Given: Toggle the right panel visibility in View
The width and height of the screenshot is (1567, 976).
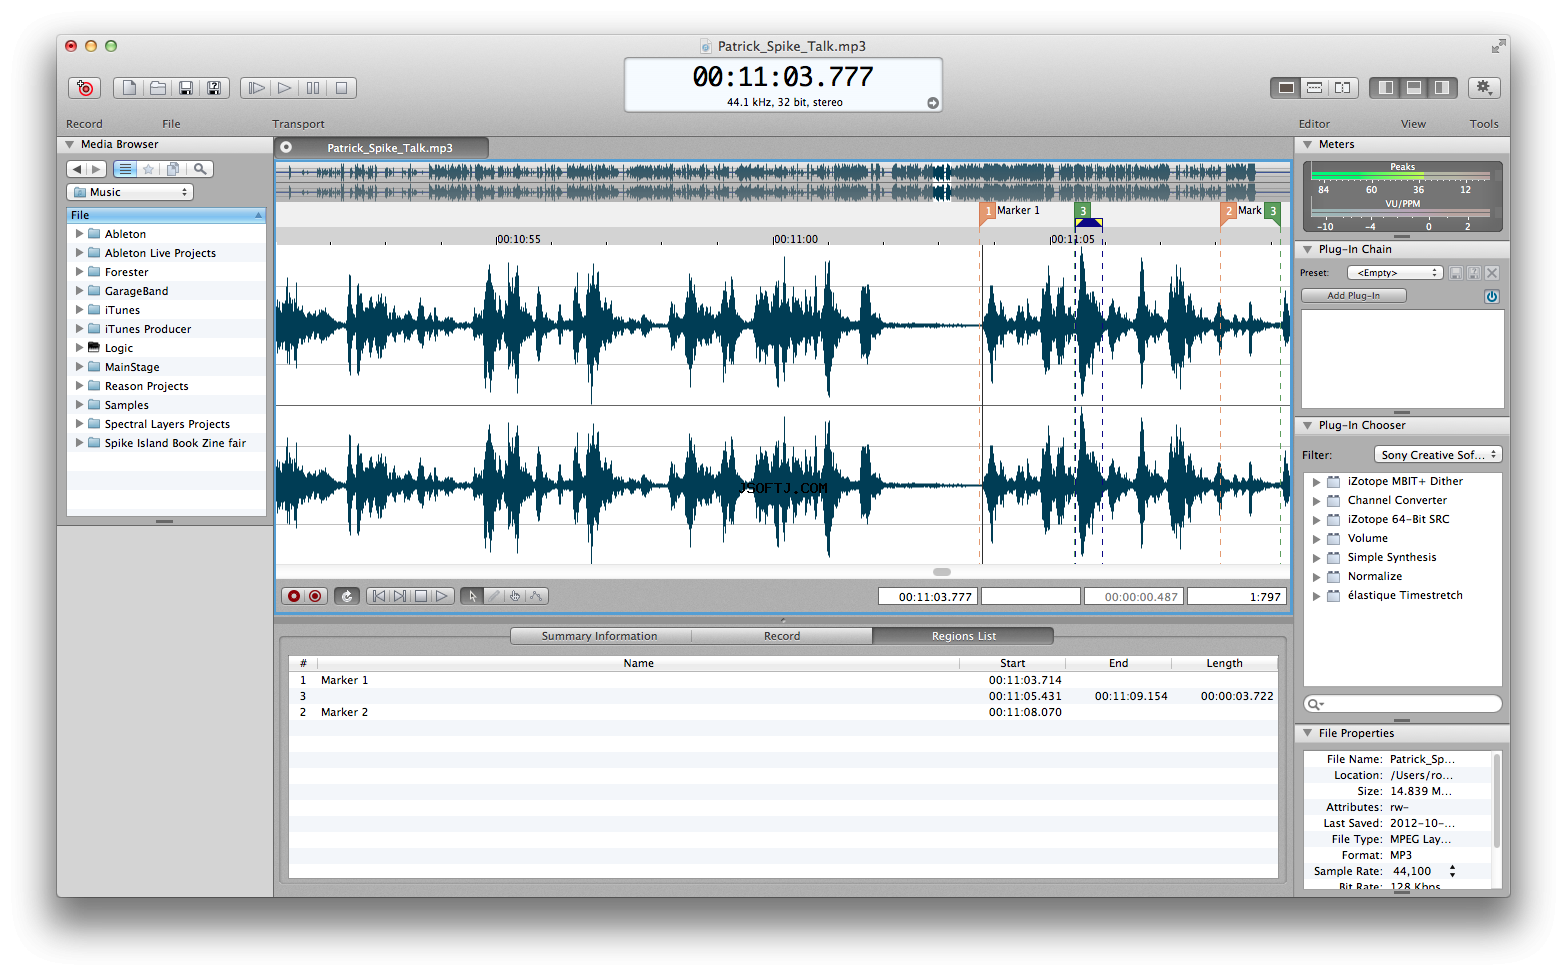Looking at the screenshot, I should point(1442,88).
